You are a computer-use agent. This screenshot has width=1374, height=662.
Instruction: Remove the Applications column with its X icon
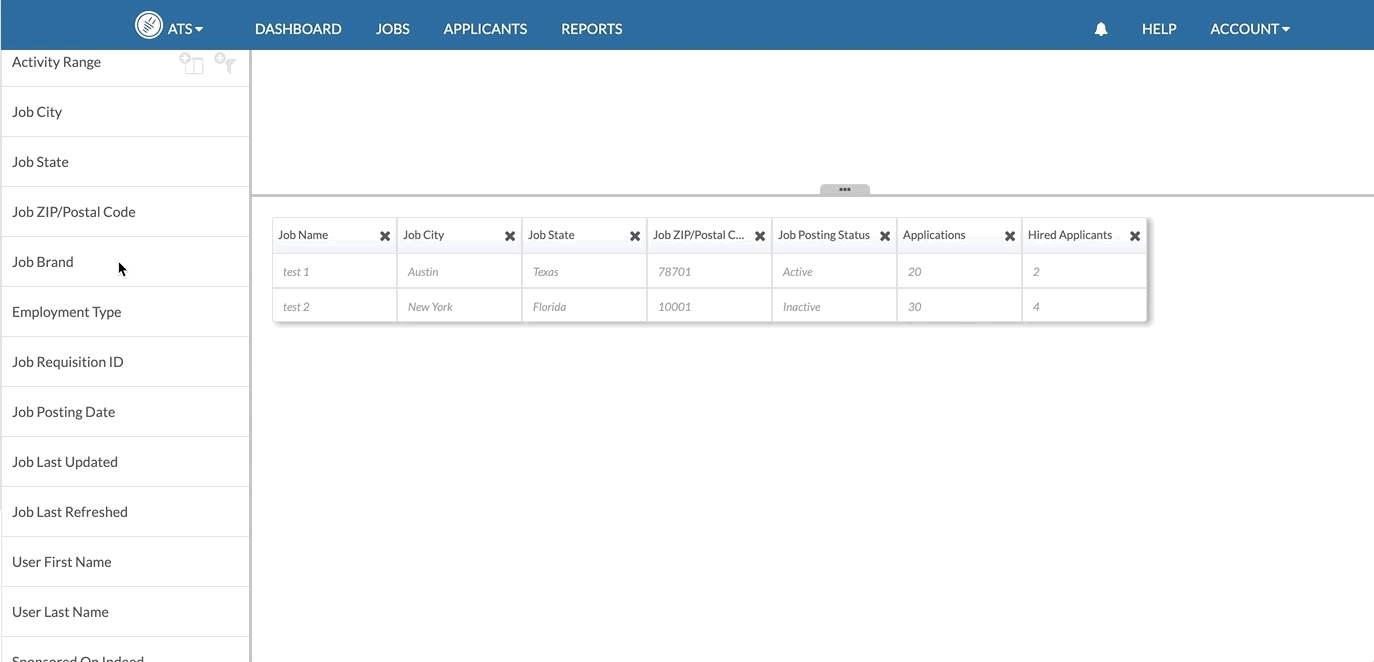pos(1009,236)
